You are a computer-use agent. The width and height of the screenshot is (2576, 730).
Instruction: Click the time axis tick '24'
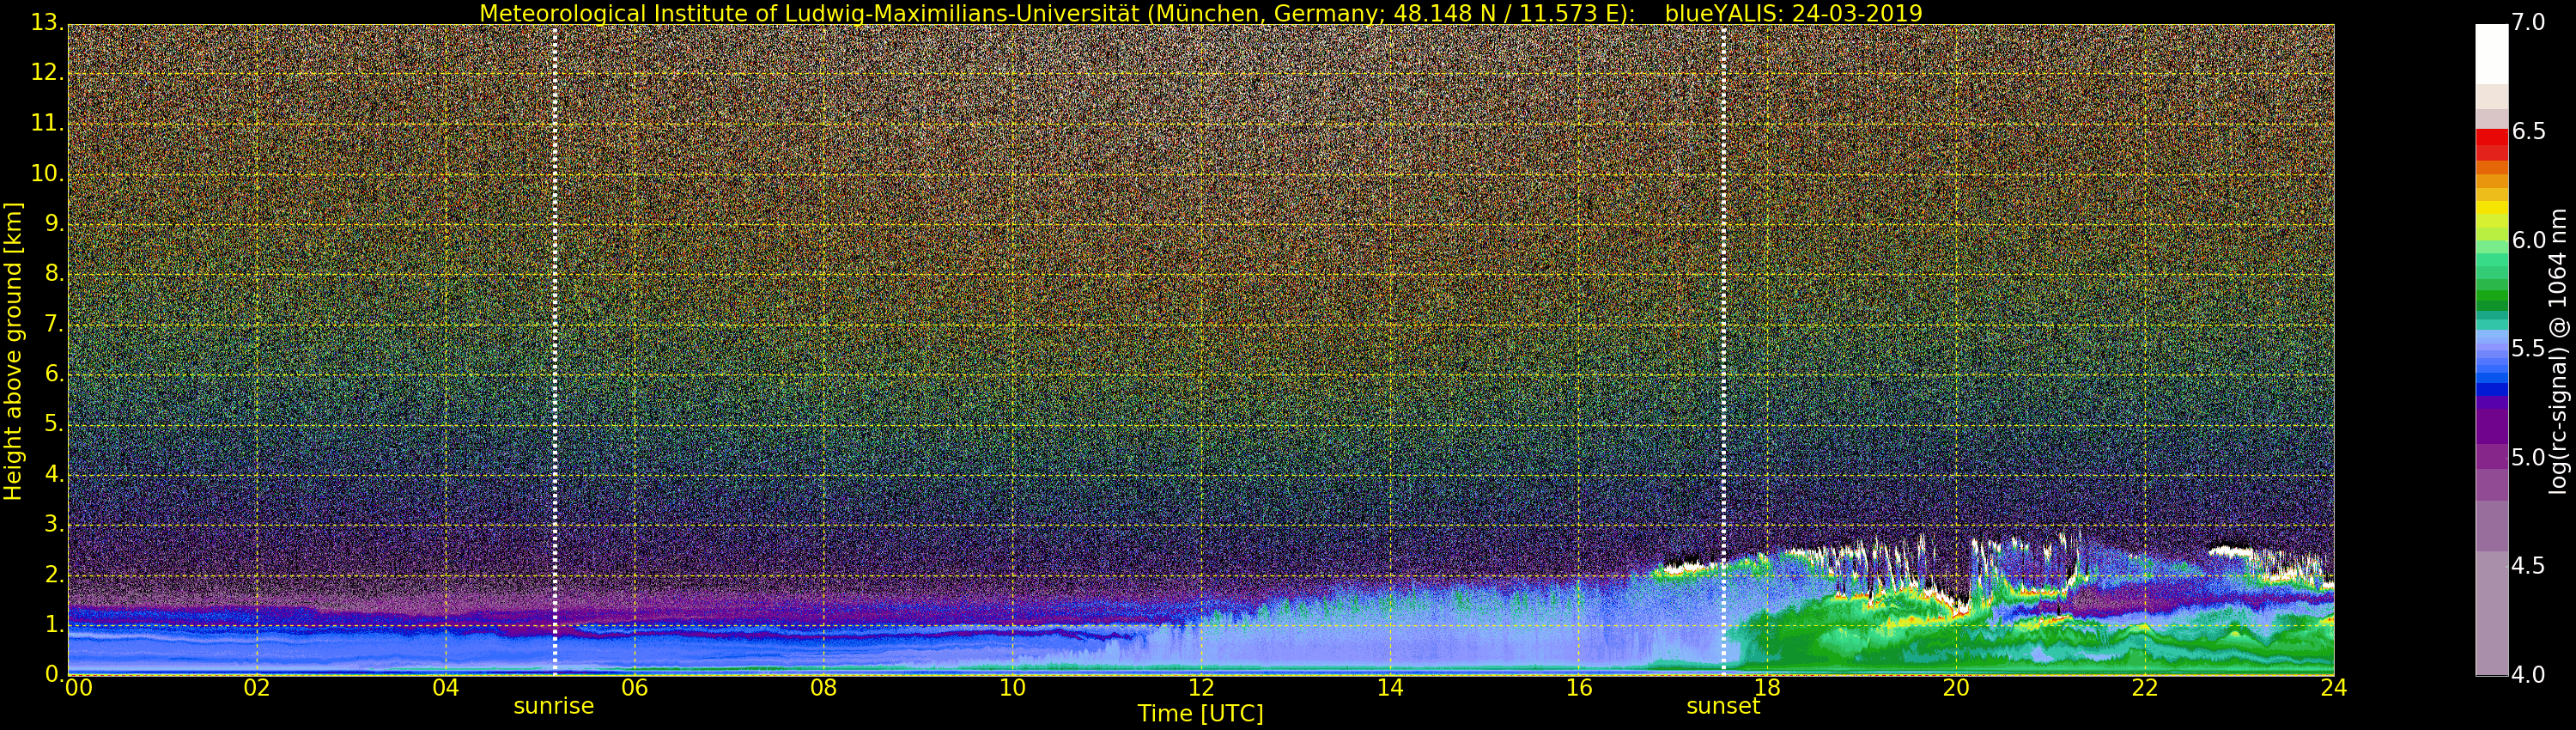coord(2334,688)
